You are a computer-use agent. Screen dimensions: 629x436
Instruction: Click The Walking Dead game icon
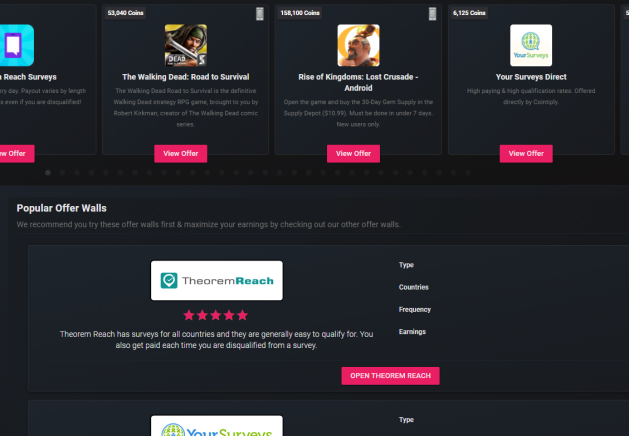pos(186,45)
